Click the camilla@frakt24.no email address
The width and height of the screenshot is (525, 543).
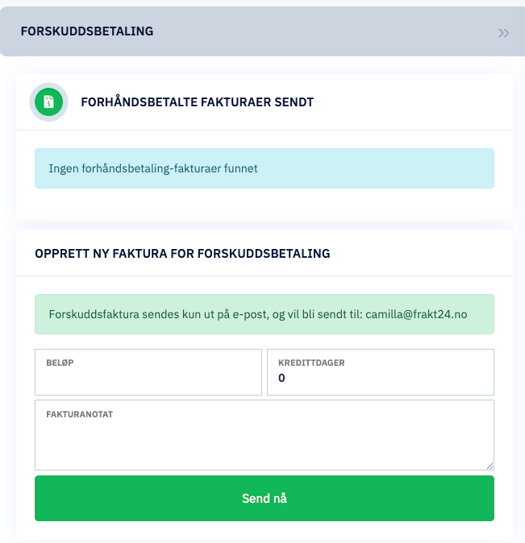[x=416, y=314]
